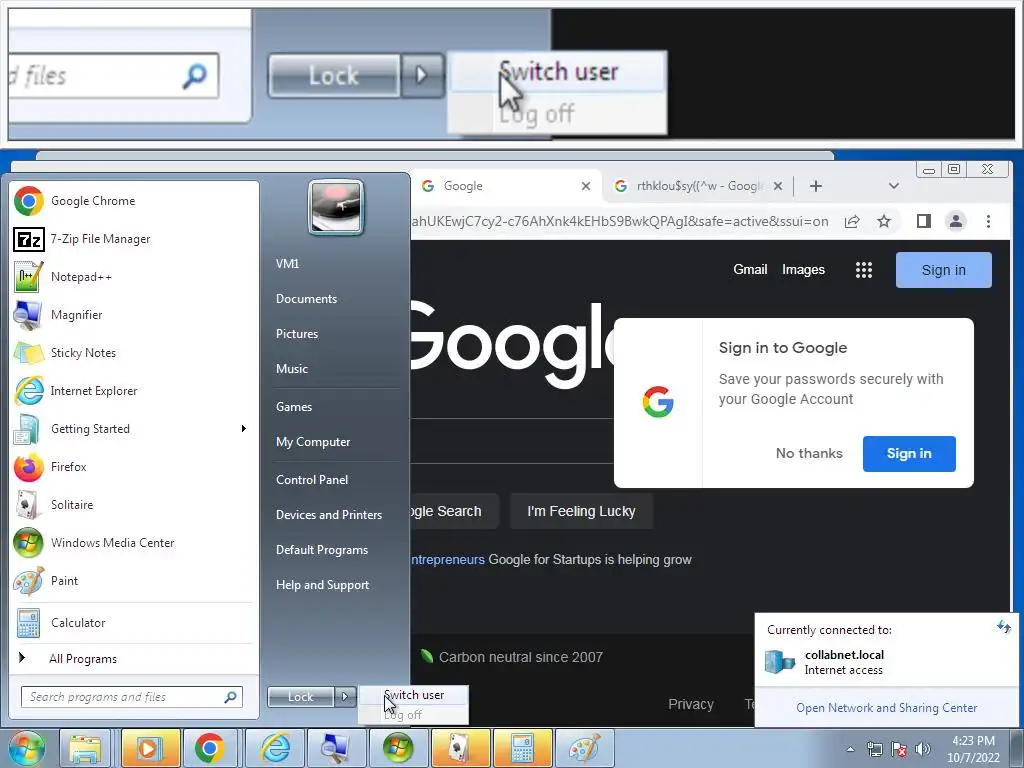Image resolution: width=1024 pixels, height=768 pixels.
Task: Switch to the Google tab in Chrome
Action: [496, 186]
